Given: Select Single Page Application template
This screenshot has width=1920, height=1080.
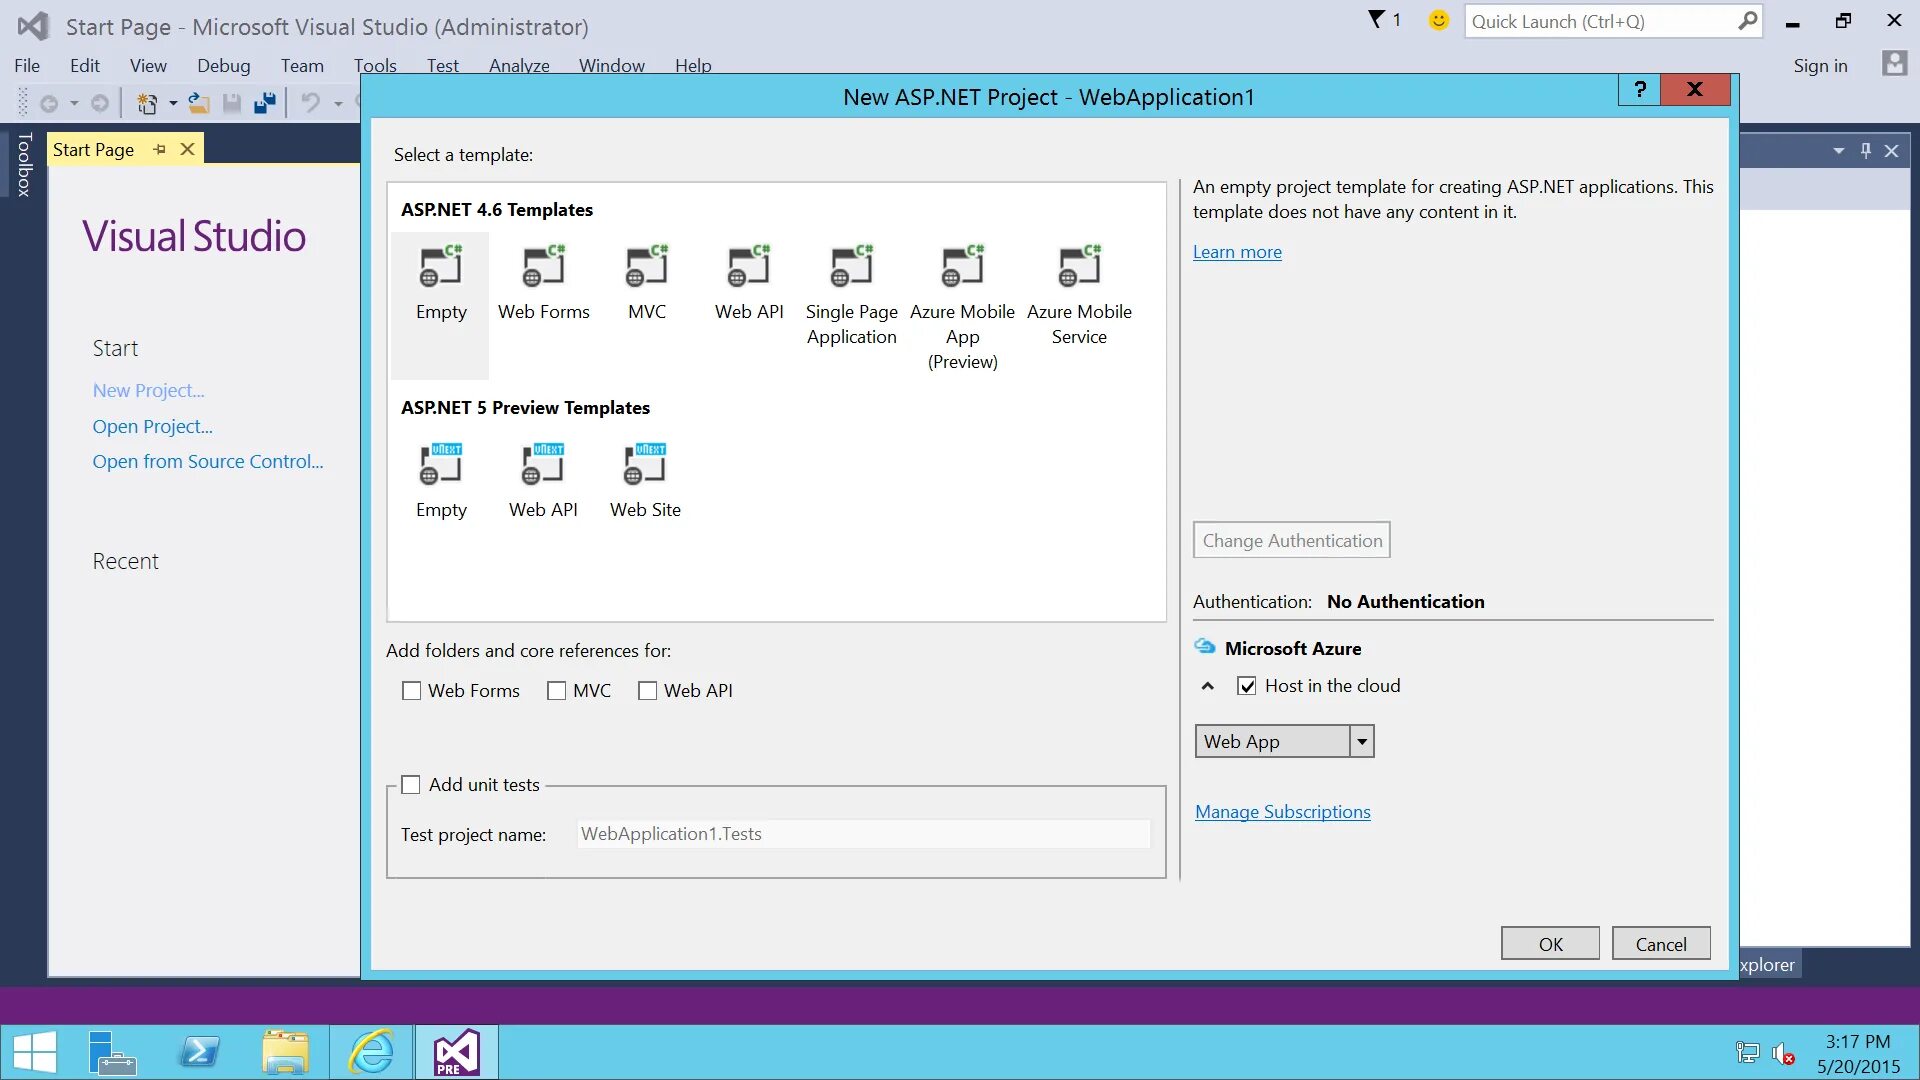Looking at the screenshot, I should (x=851, y=268).
